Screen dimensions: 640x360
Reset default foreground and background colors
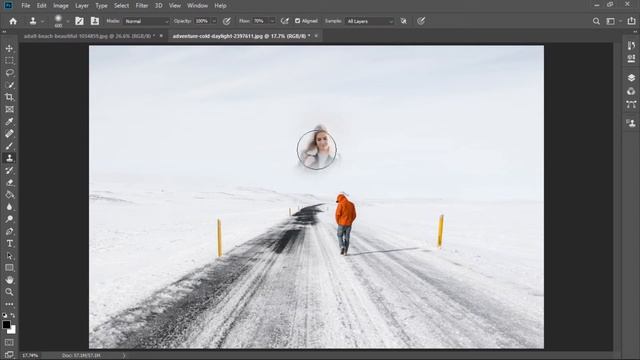tap(4, 316)
